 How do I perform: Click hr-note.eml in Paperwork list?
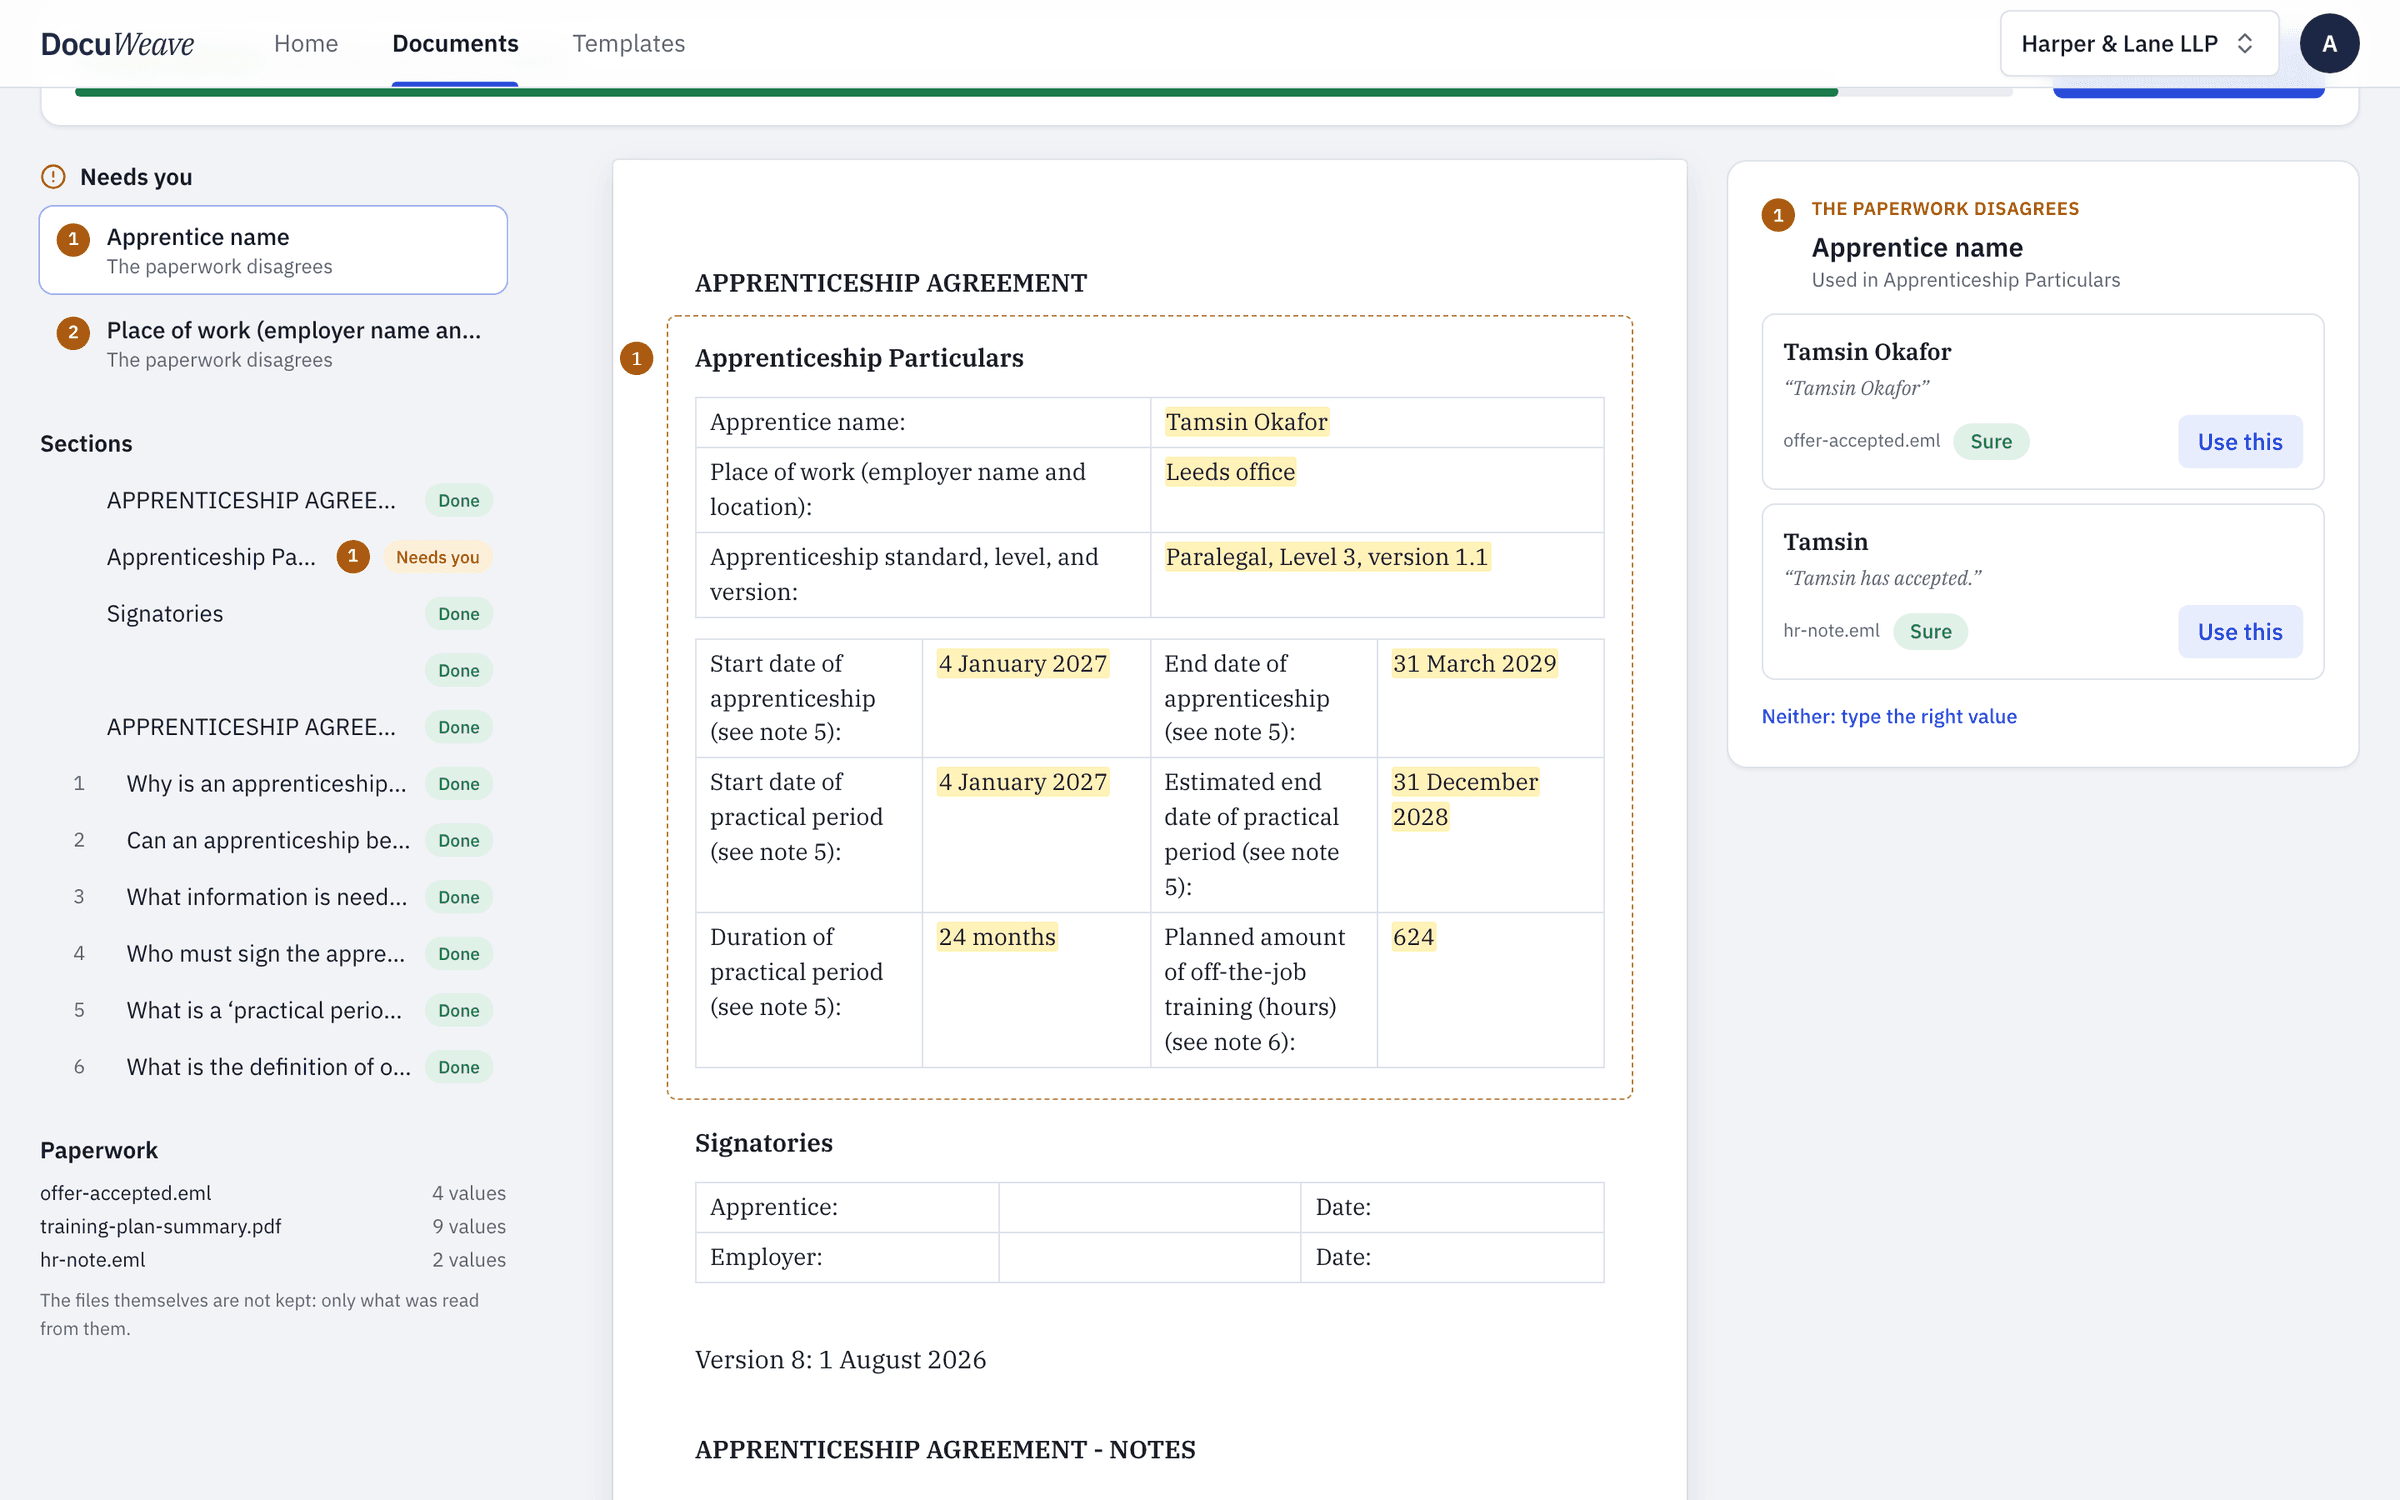pyautogui.click(x=93, y=1260)
